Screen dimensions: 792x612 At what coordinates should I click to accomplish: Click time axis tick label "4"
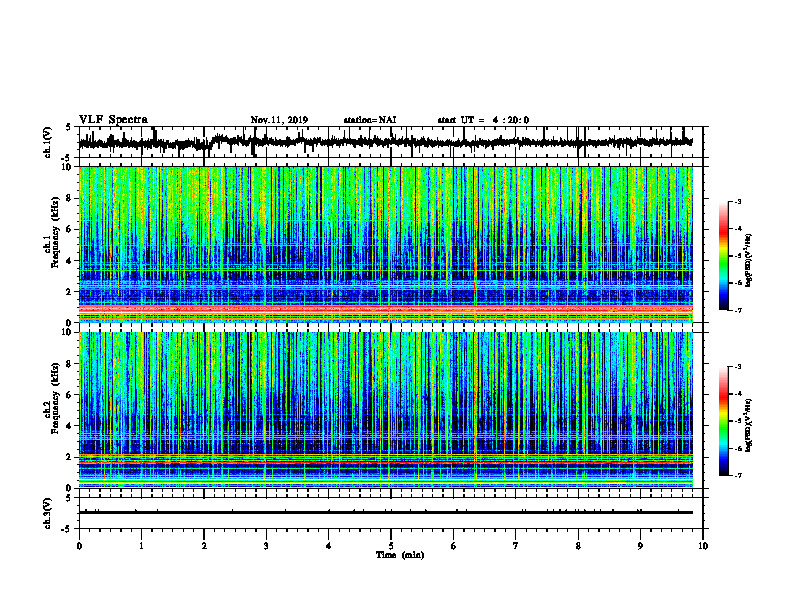point(329,546)
